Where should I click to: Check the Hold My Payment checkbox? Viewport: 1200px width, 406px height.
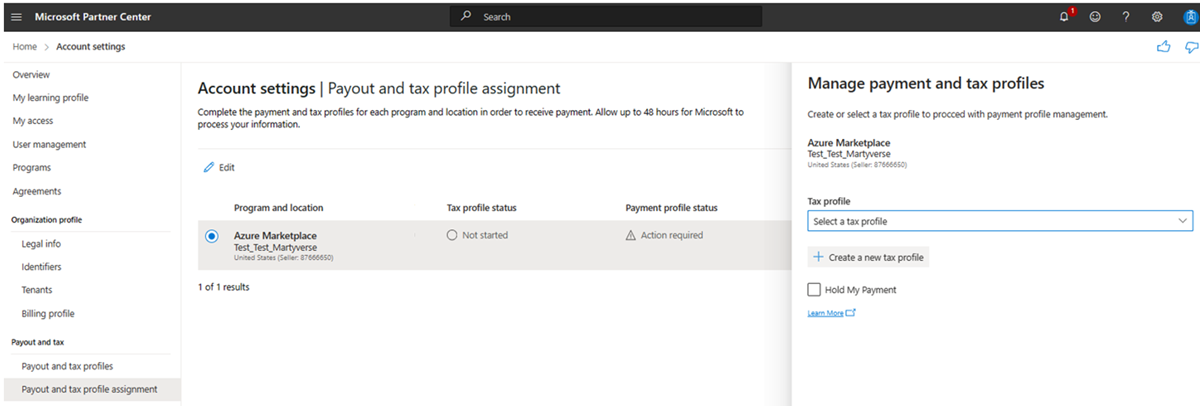815,290
